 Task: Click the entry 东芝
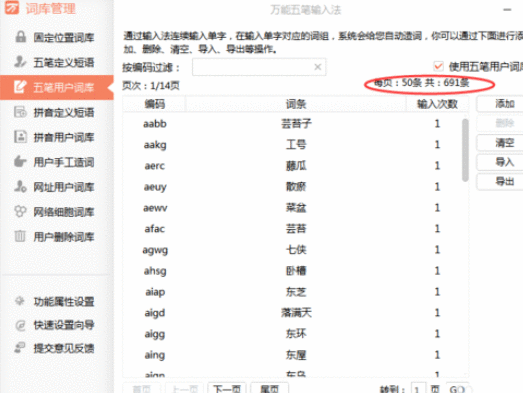click(296, 292)
